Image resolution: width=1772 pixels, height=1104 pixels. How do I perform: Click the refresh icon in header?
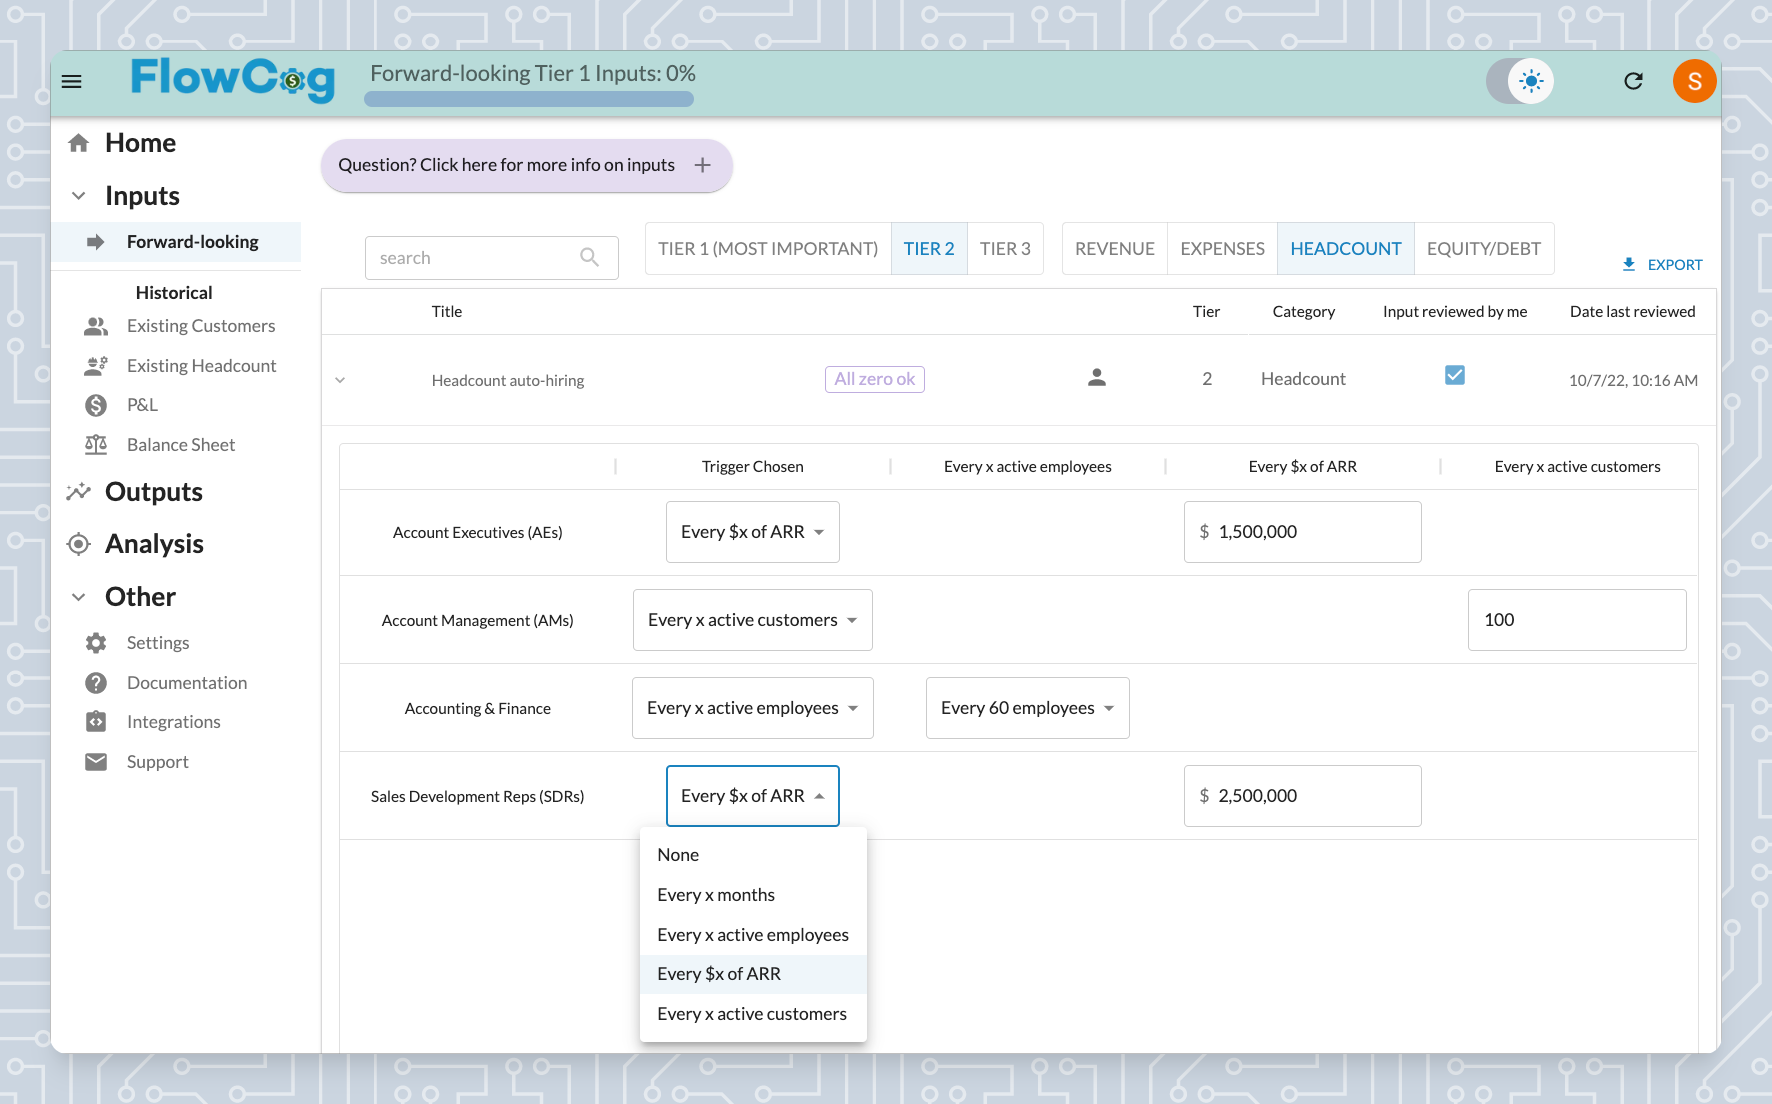(x=1633, y=81)
